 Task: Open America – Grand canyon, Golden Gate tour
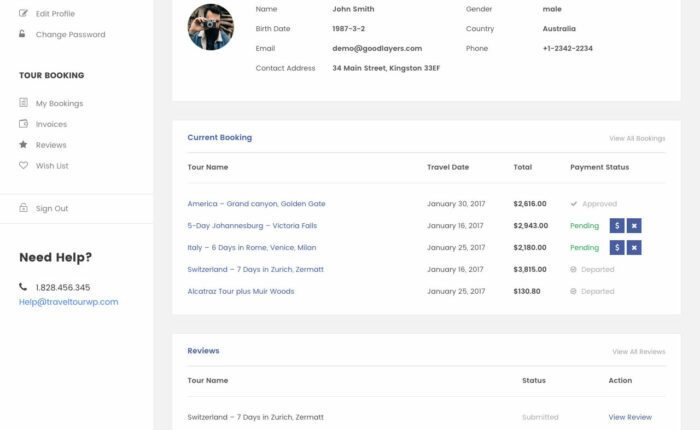(256, 204)
